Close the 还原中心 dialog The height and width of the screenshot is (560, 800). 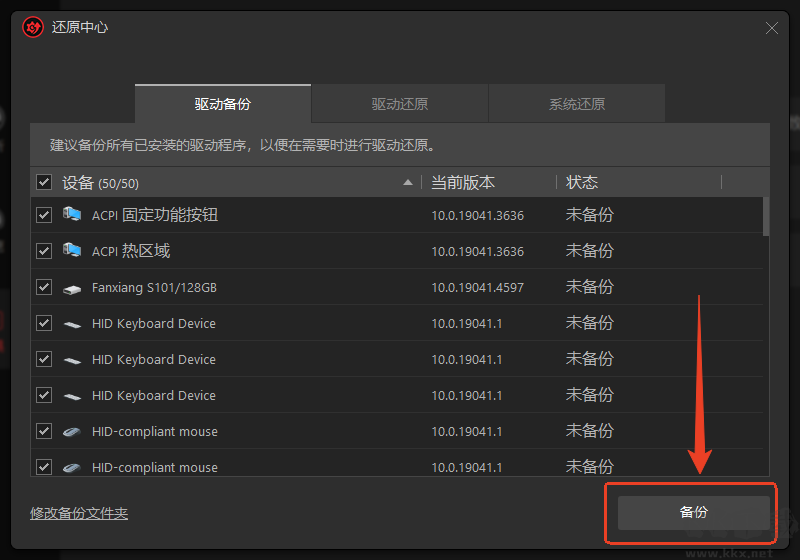coord(771,28)
